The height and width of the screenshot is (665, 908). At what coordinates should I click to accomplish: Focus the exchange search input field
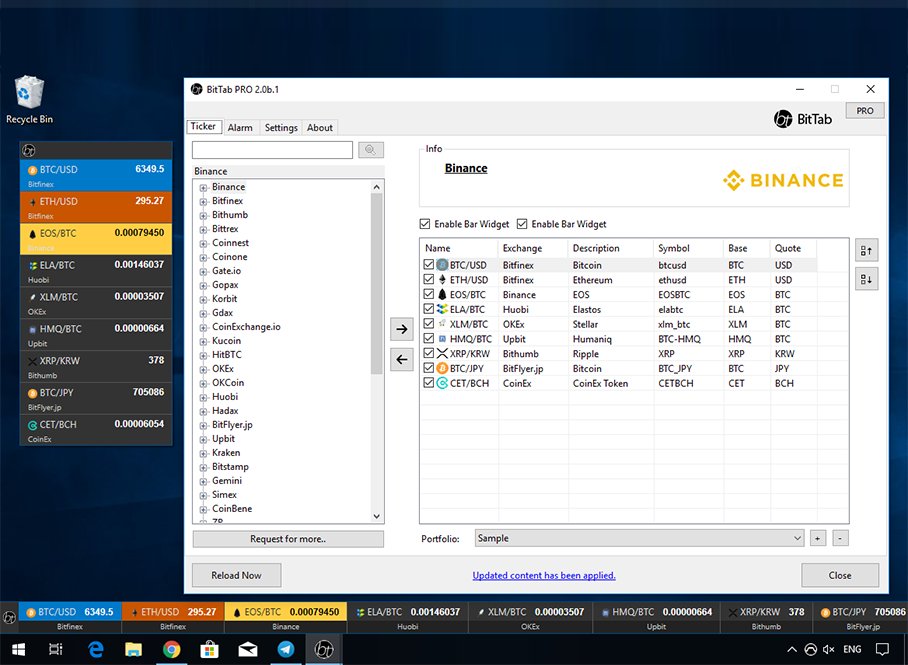(272, 150)
